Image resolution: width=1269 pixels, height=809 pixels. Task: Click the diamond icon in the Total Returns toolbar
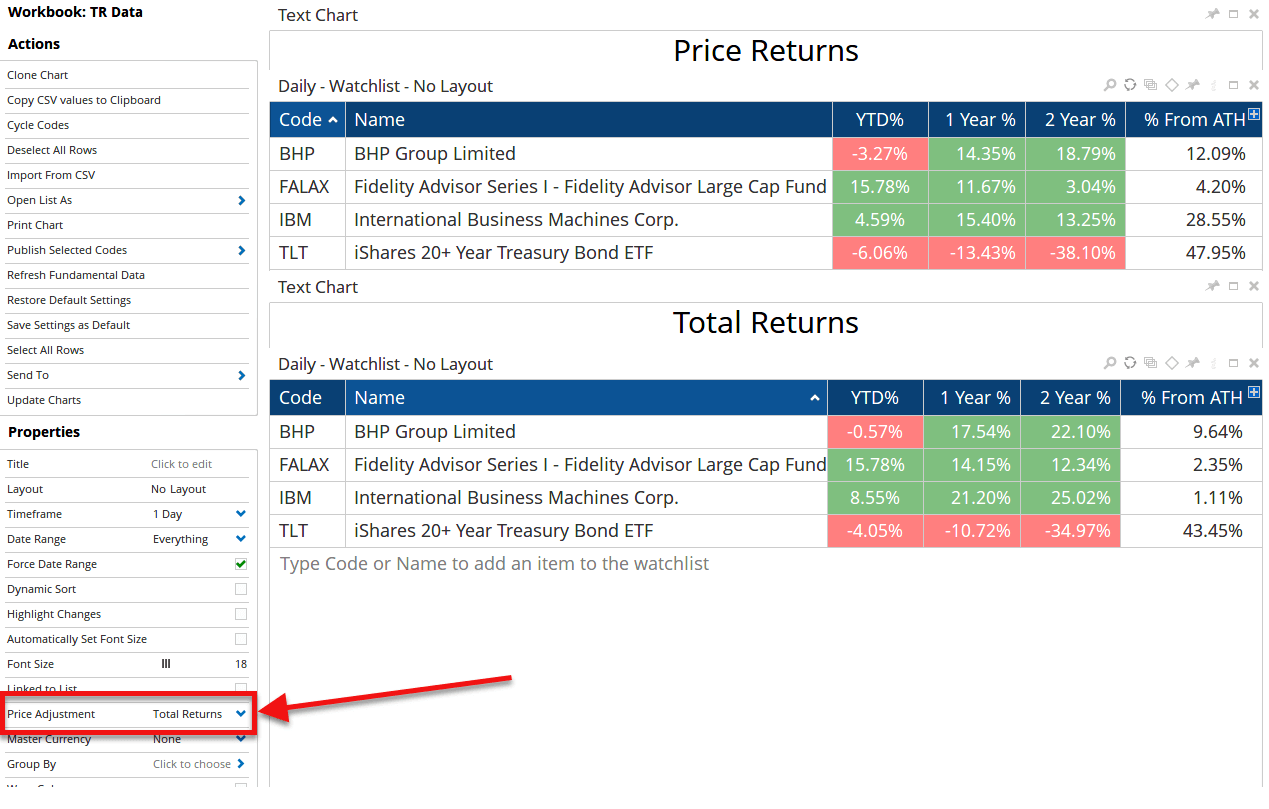pyautogui.click(x=1171, y=363)
